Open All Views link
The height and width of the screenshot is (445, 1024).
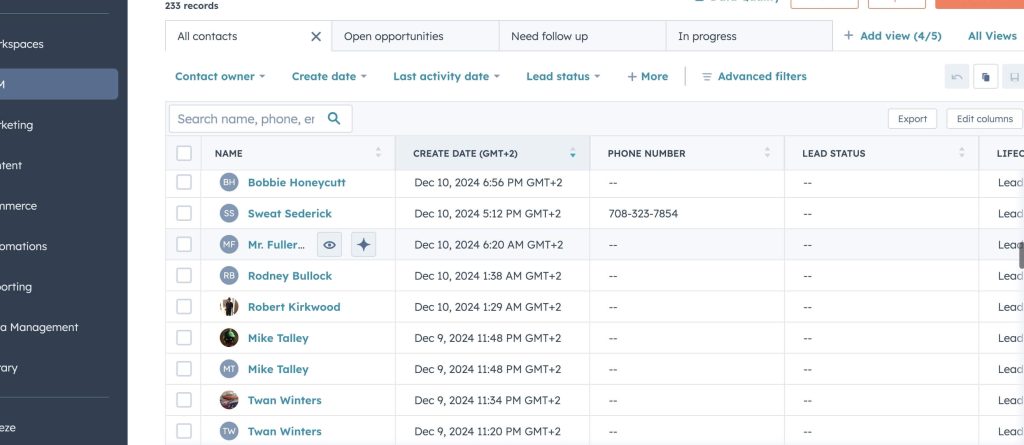point(992,36)
